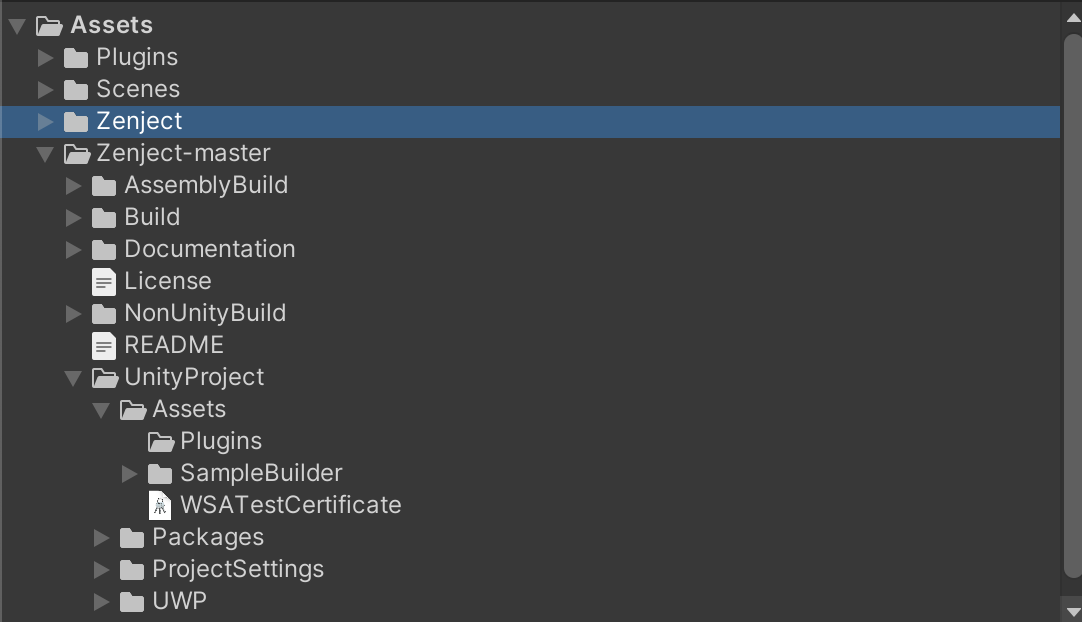
Task: Click the UnityProject folder icon
Action: 105,378
